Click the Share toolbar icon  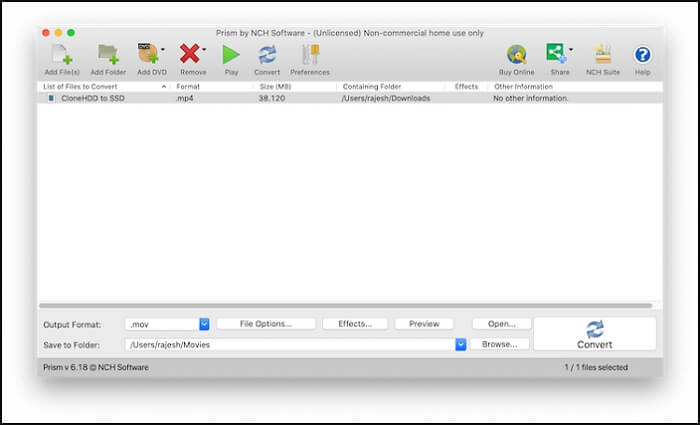[556, 53]
